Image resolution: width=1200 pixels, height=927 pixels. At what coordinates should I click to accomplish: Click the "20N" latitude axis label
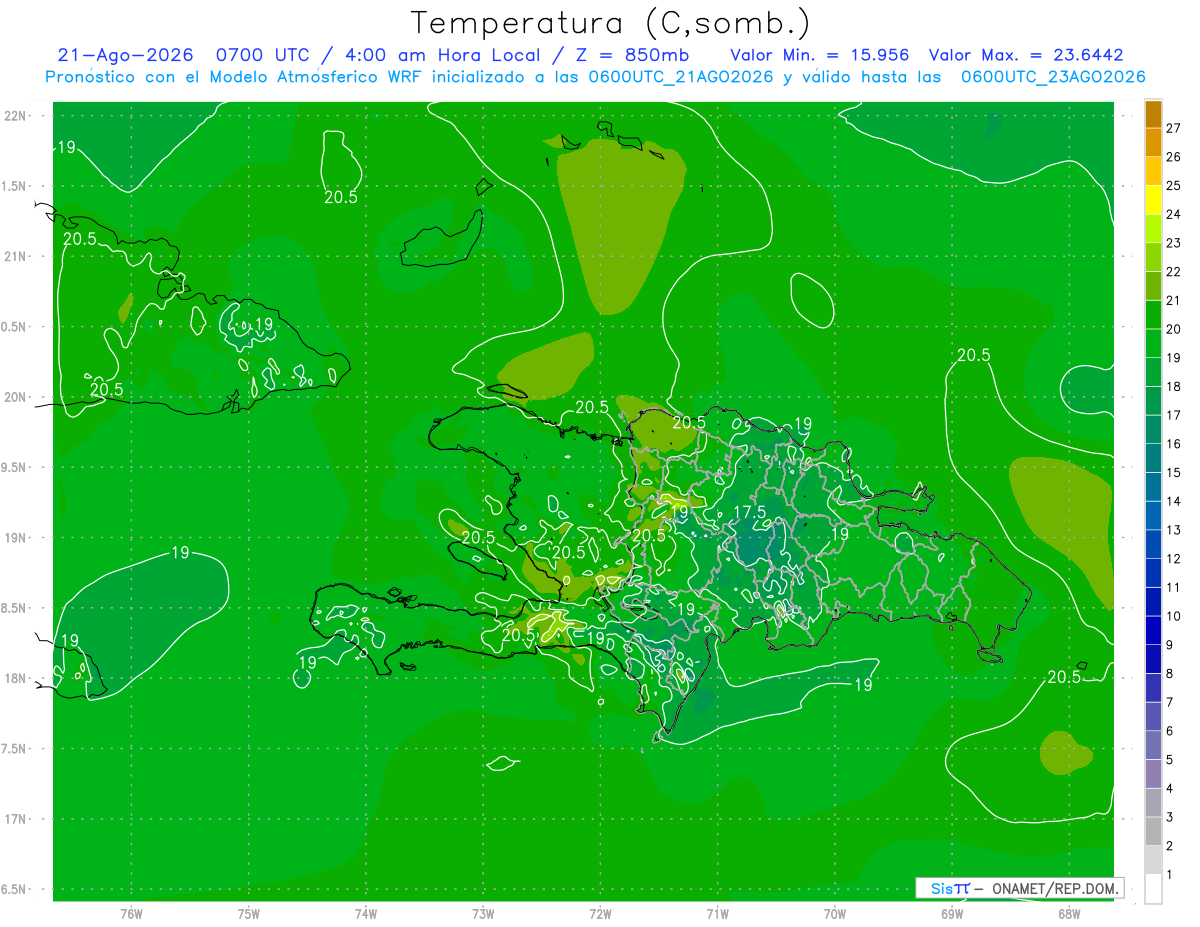(x=16, y=397)
